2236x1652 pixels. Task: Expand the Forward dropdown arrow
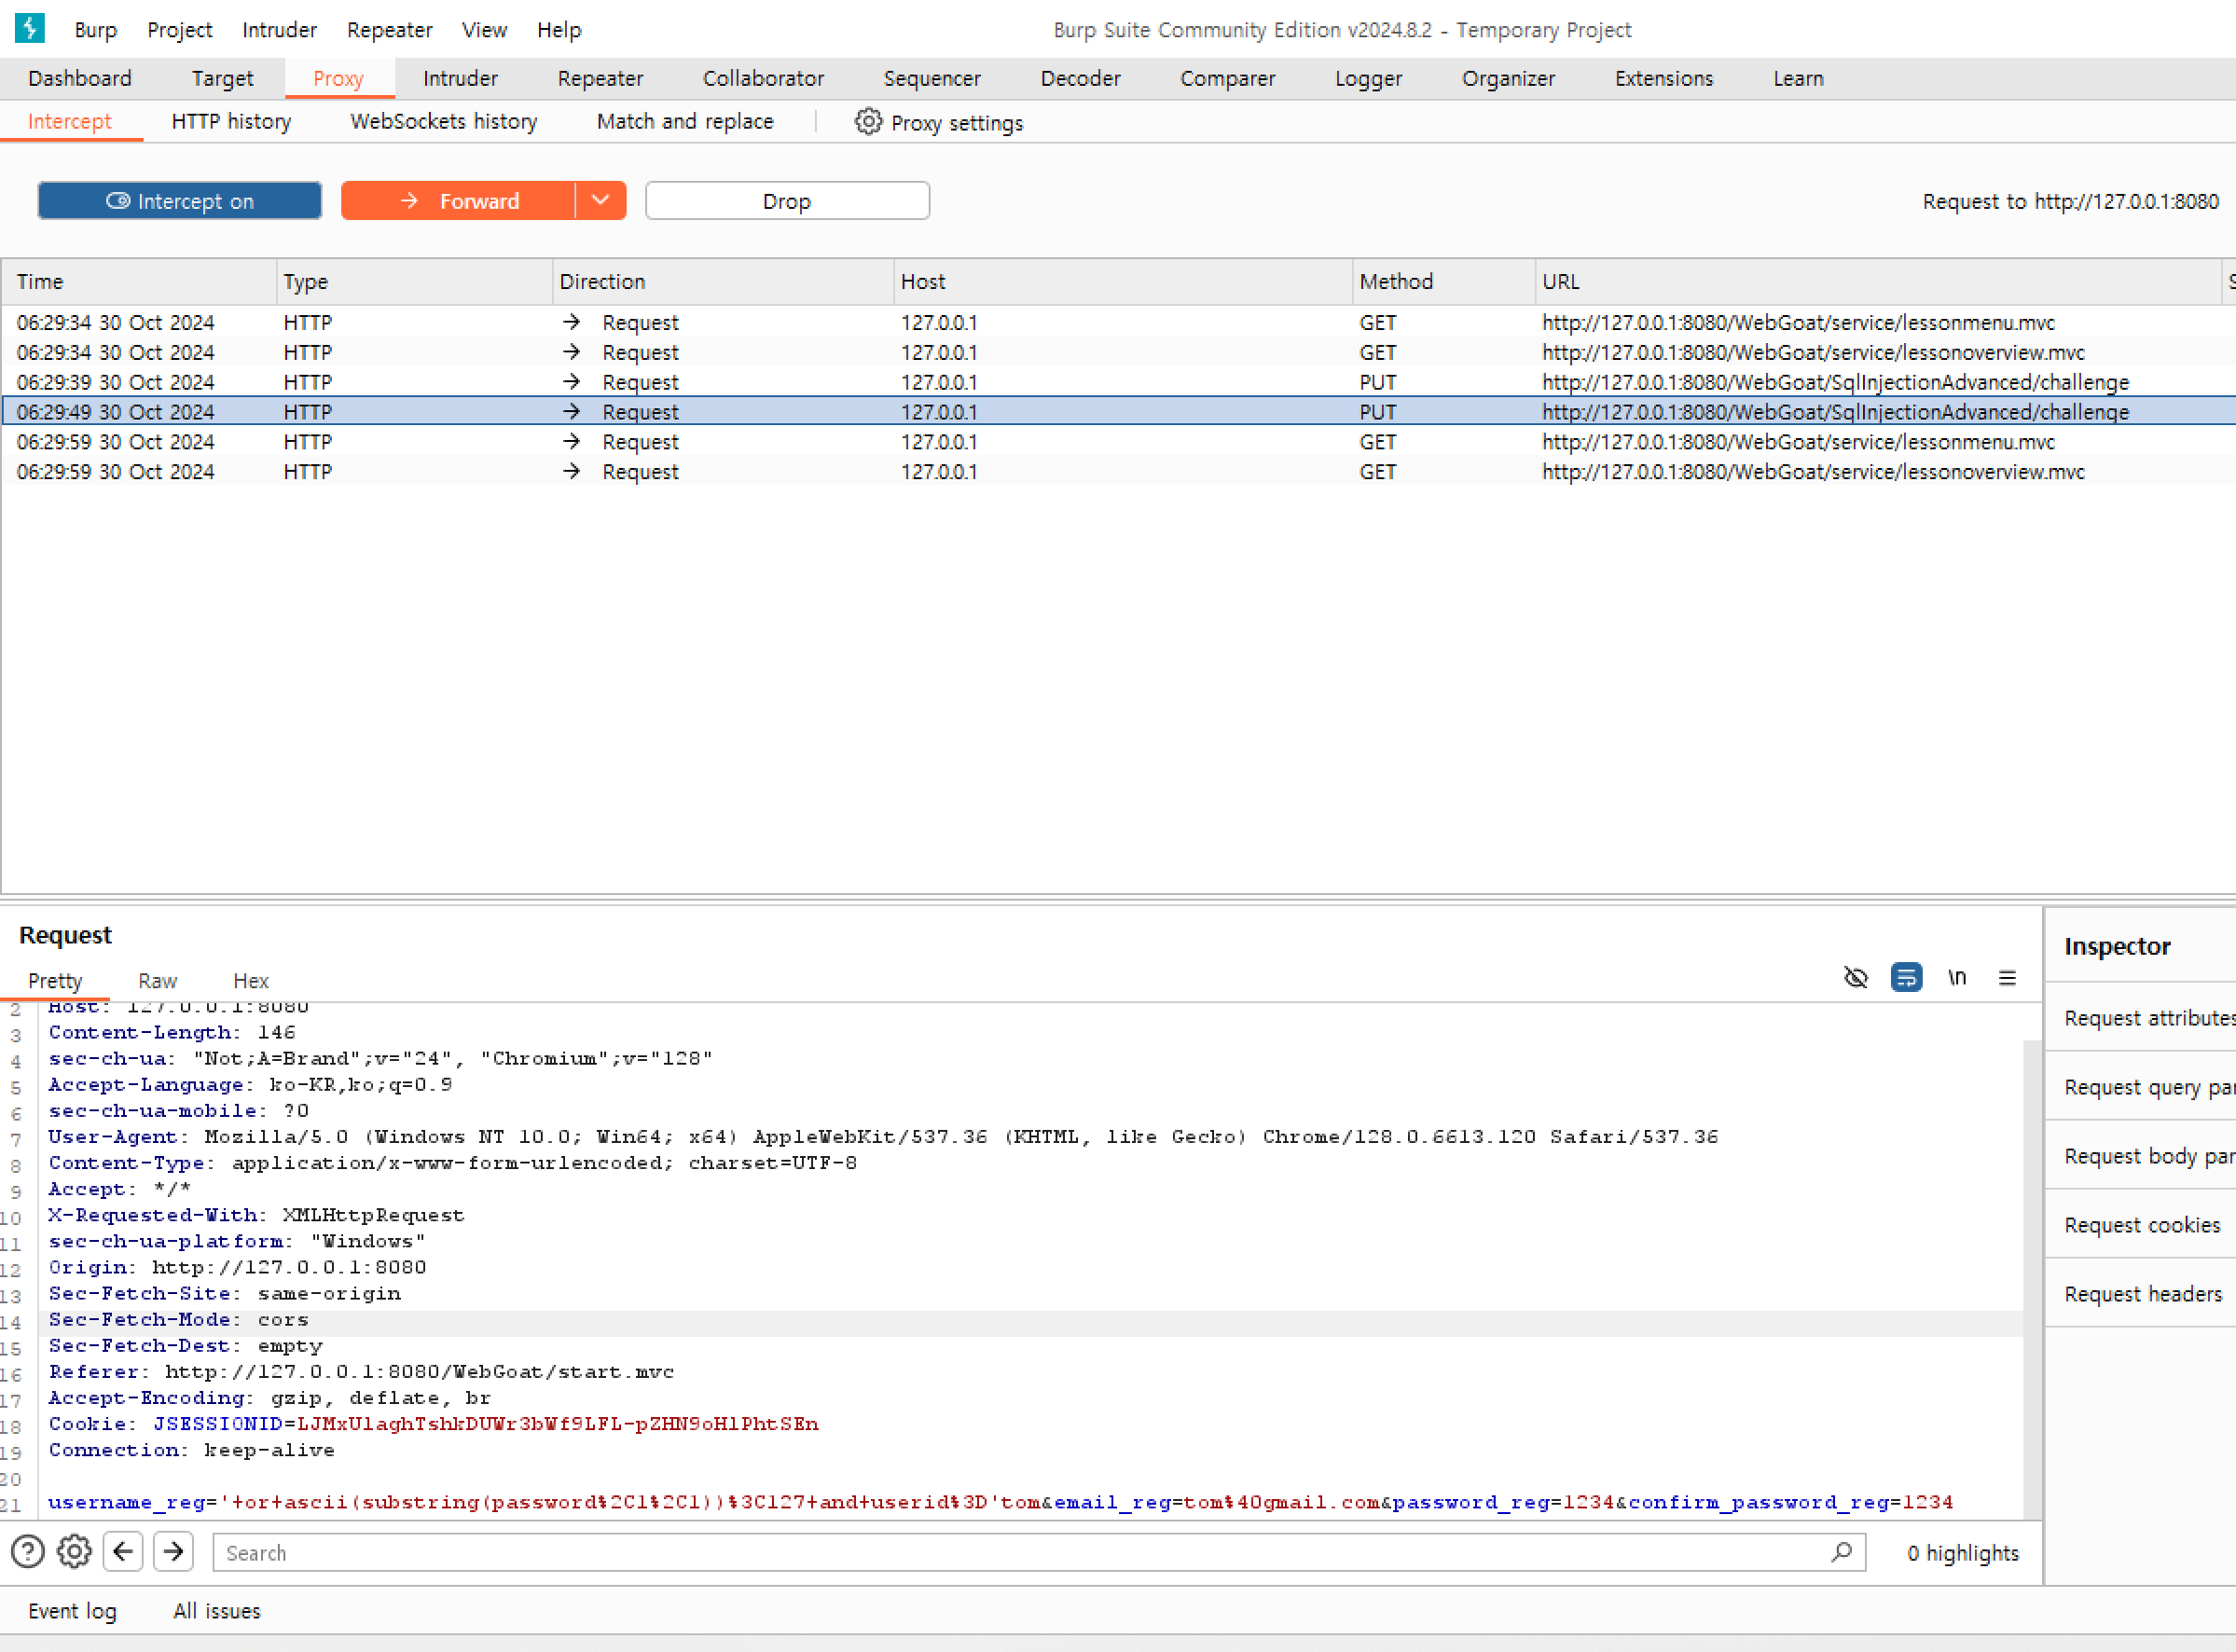(601, 201)
